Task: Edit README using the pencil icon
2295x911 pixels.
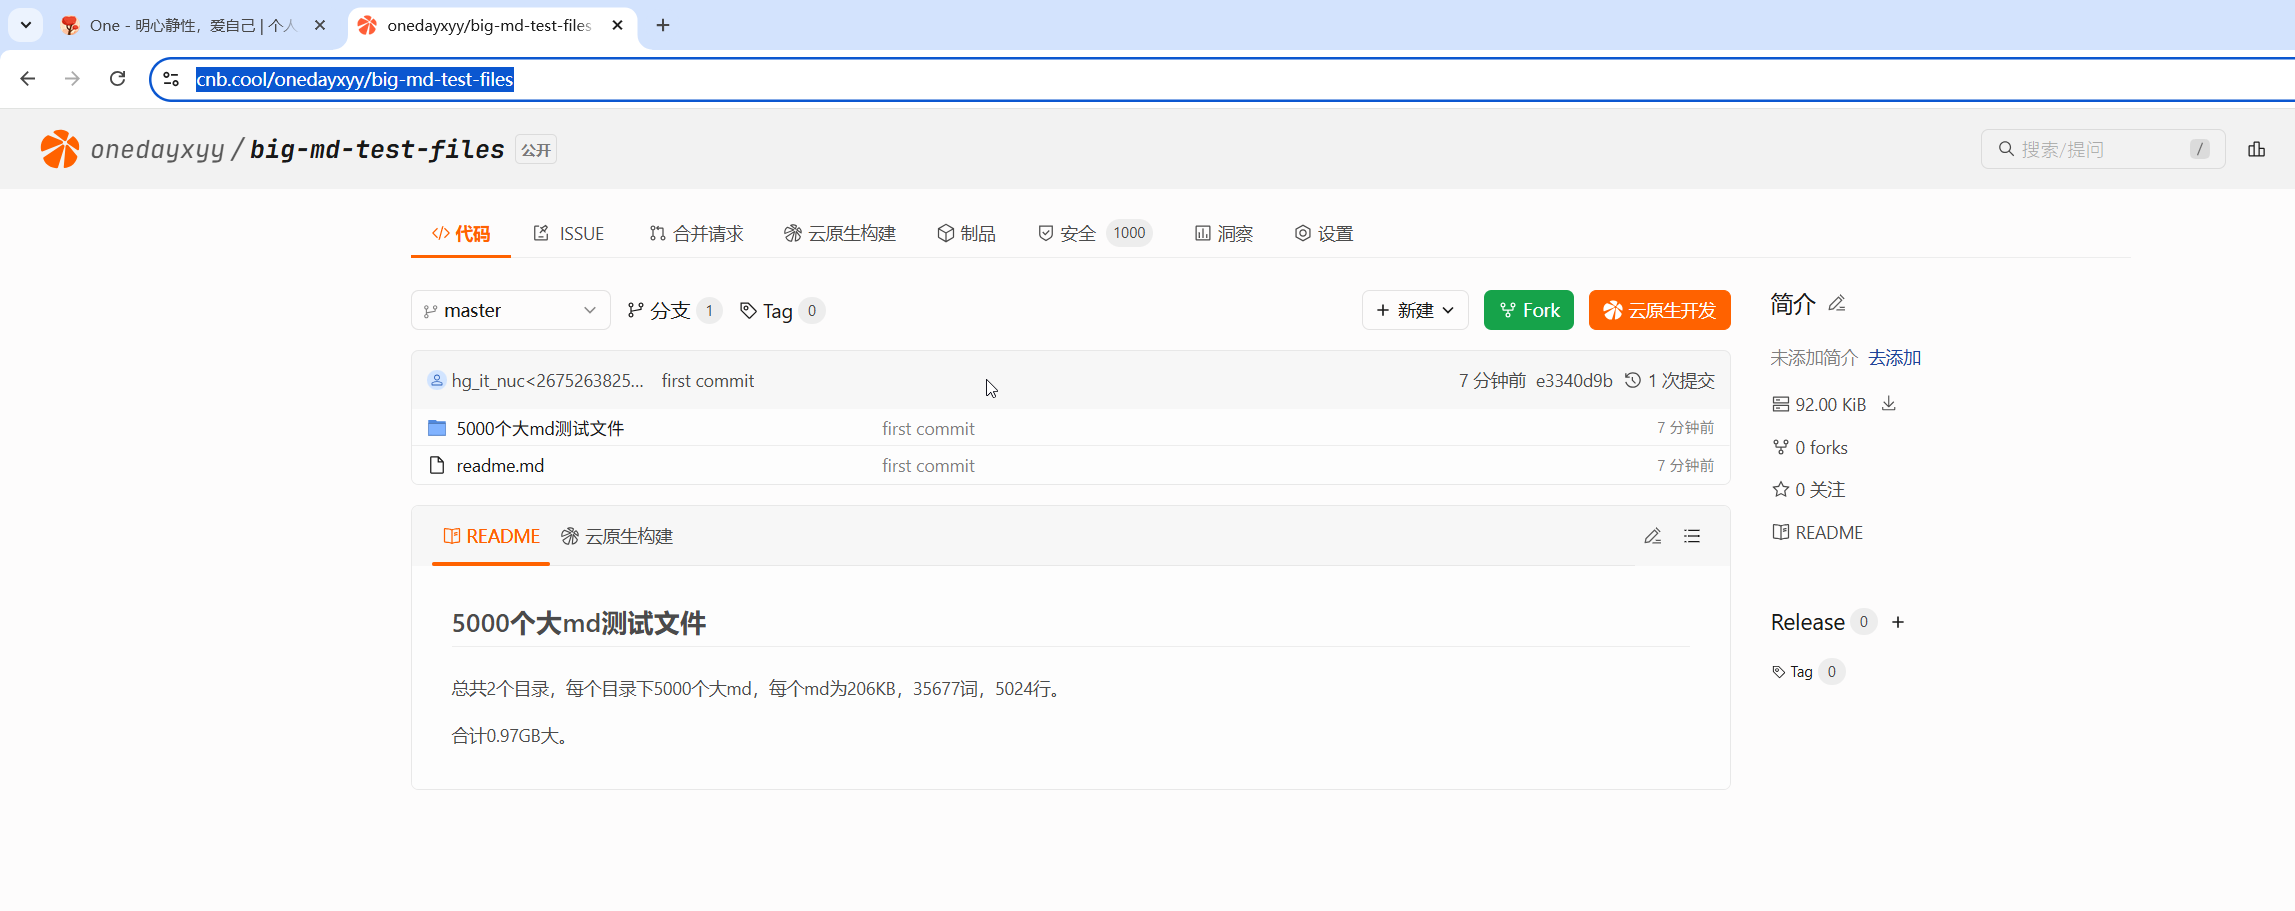Action: pyautogui.click(x=1652, y=537)
